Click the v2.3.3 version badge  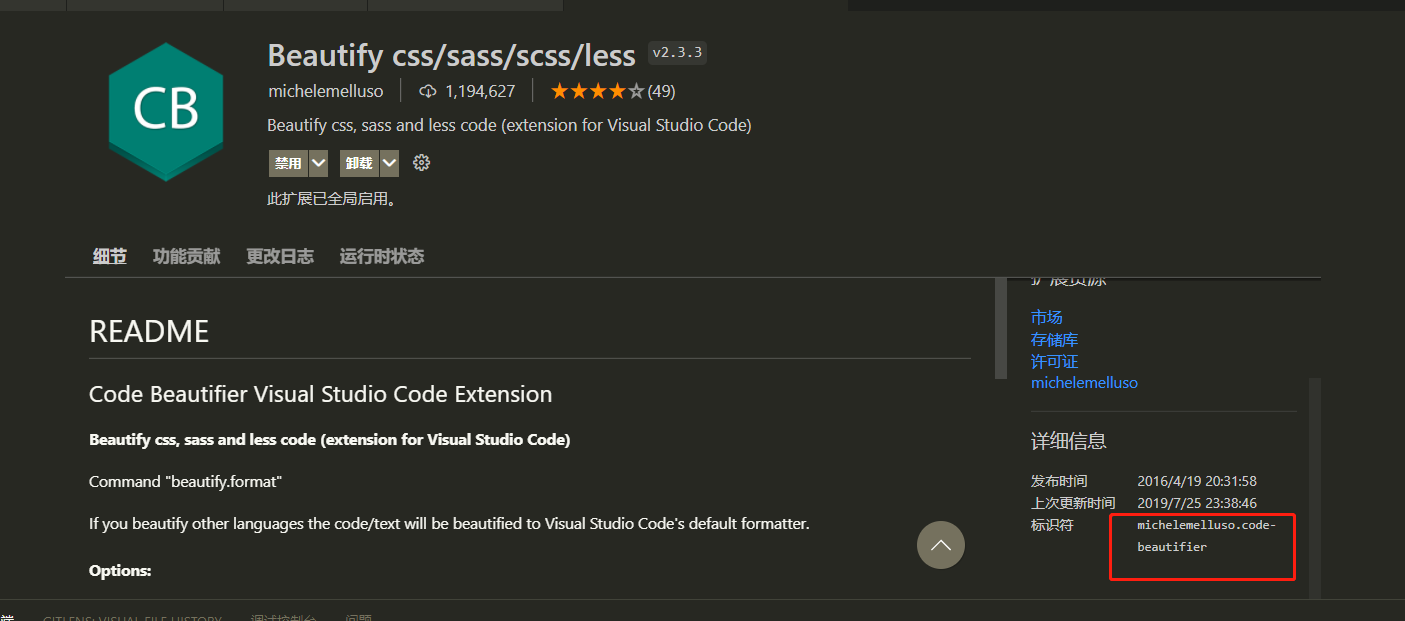click(677, 52)
